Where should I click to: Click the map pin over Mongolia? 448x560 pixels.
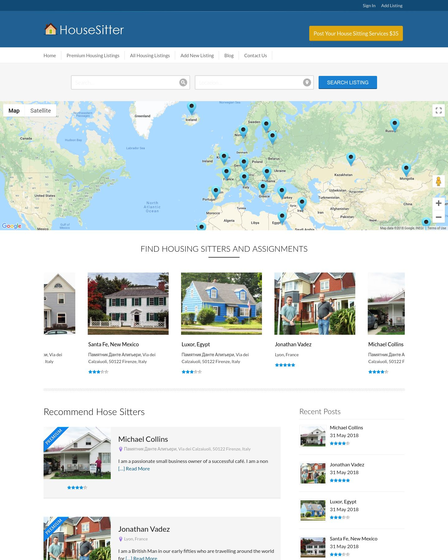click(406, 170)
